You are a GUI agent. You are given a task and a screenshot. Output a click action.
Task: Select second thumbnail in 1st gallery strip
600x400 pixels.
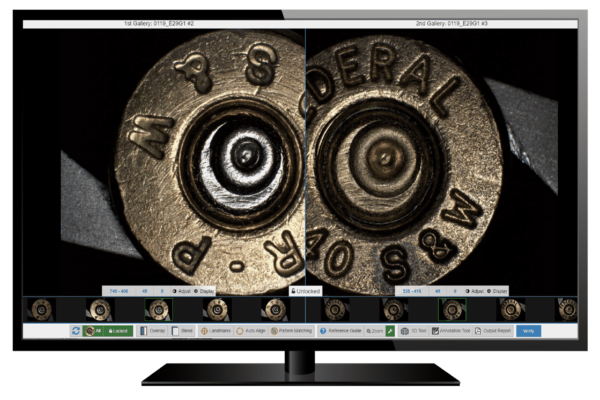(100, 309)
